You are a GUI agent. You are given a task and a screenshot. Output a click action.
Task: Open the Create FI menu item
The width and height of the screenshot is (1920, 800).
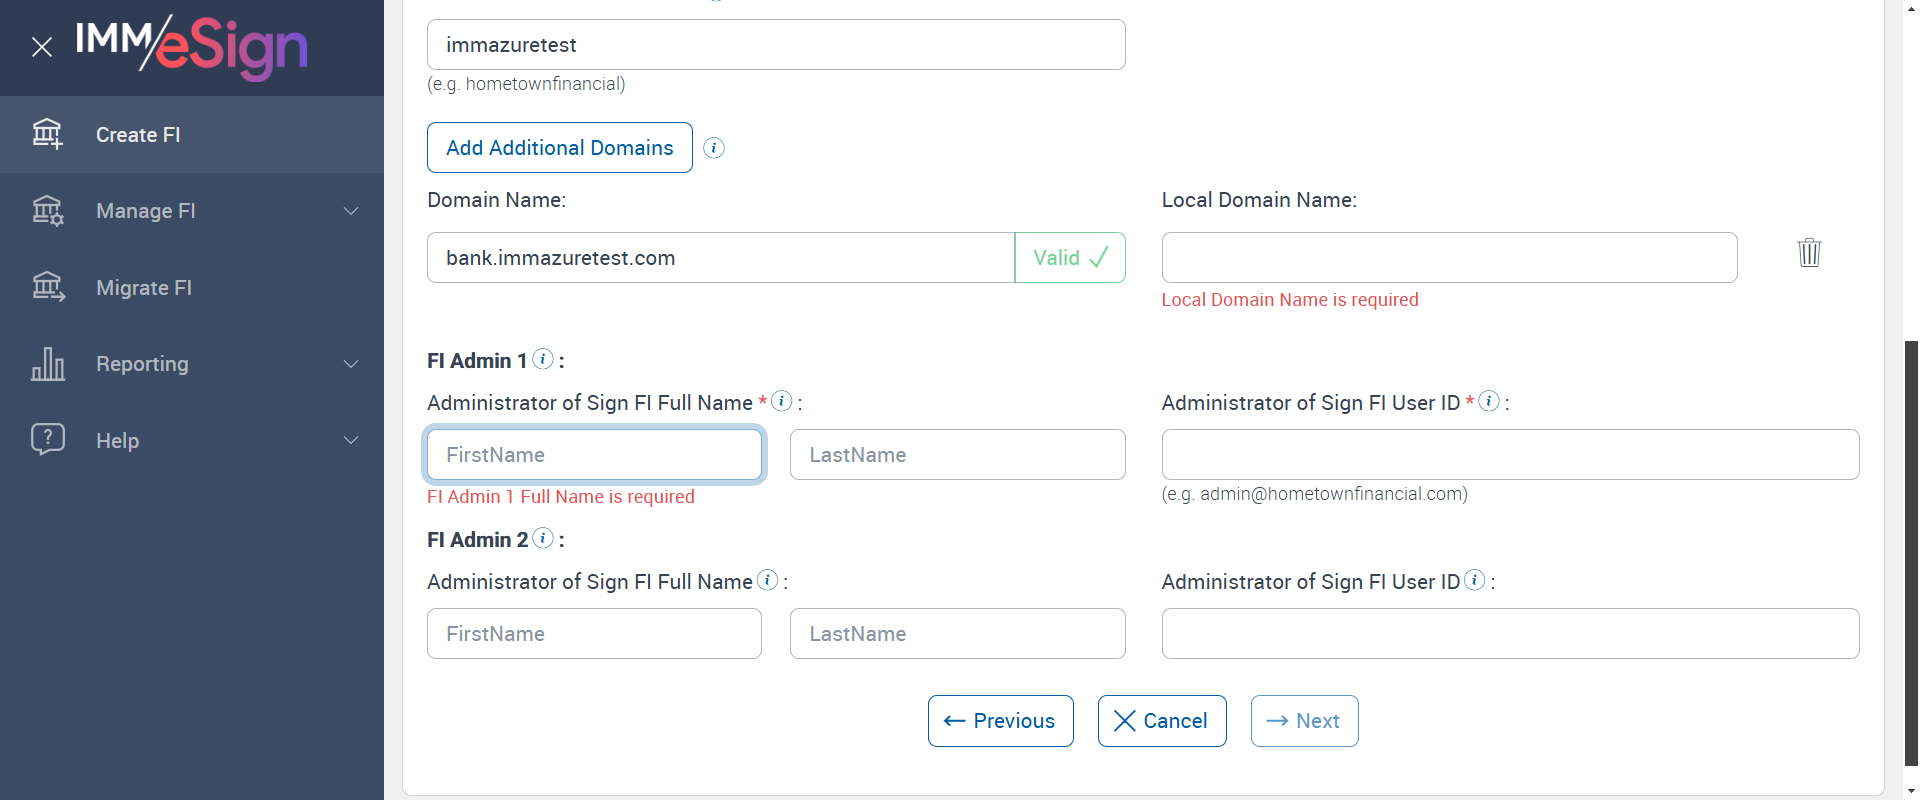pos(138,135)
